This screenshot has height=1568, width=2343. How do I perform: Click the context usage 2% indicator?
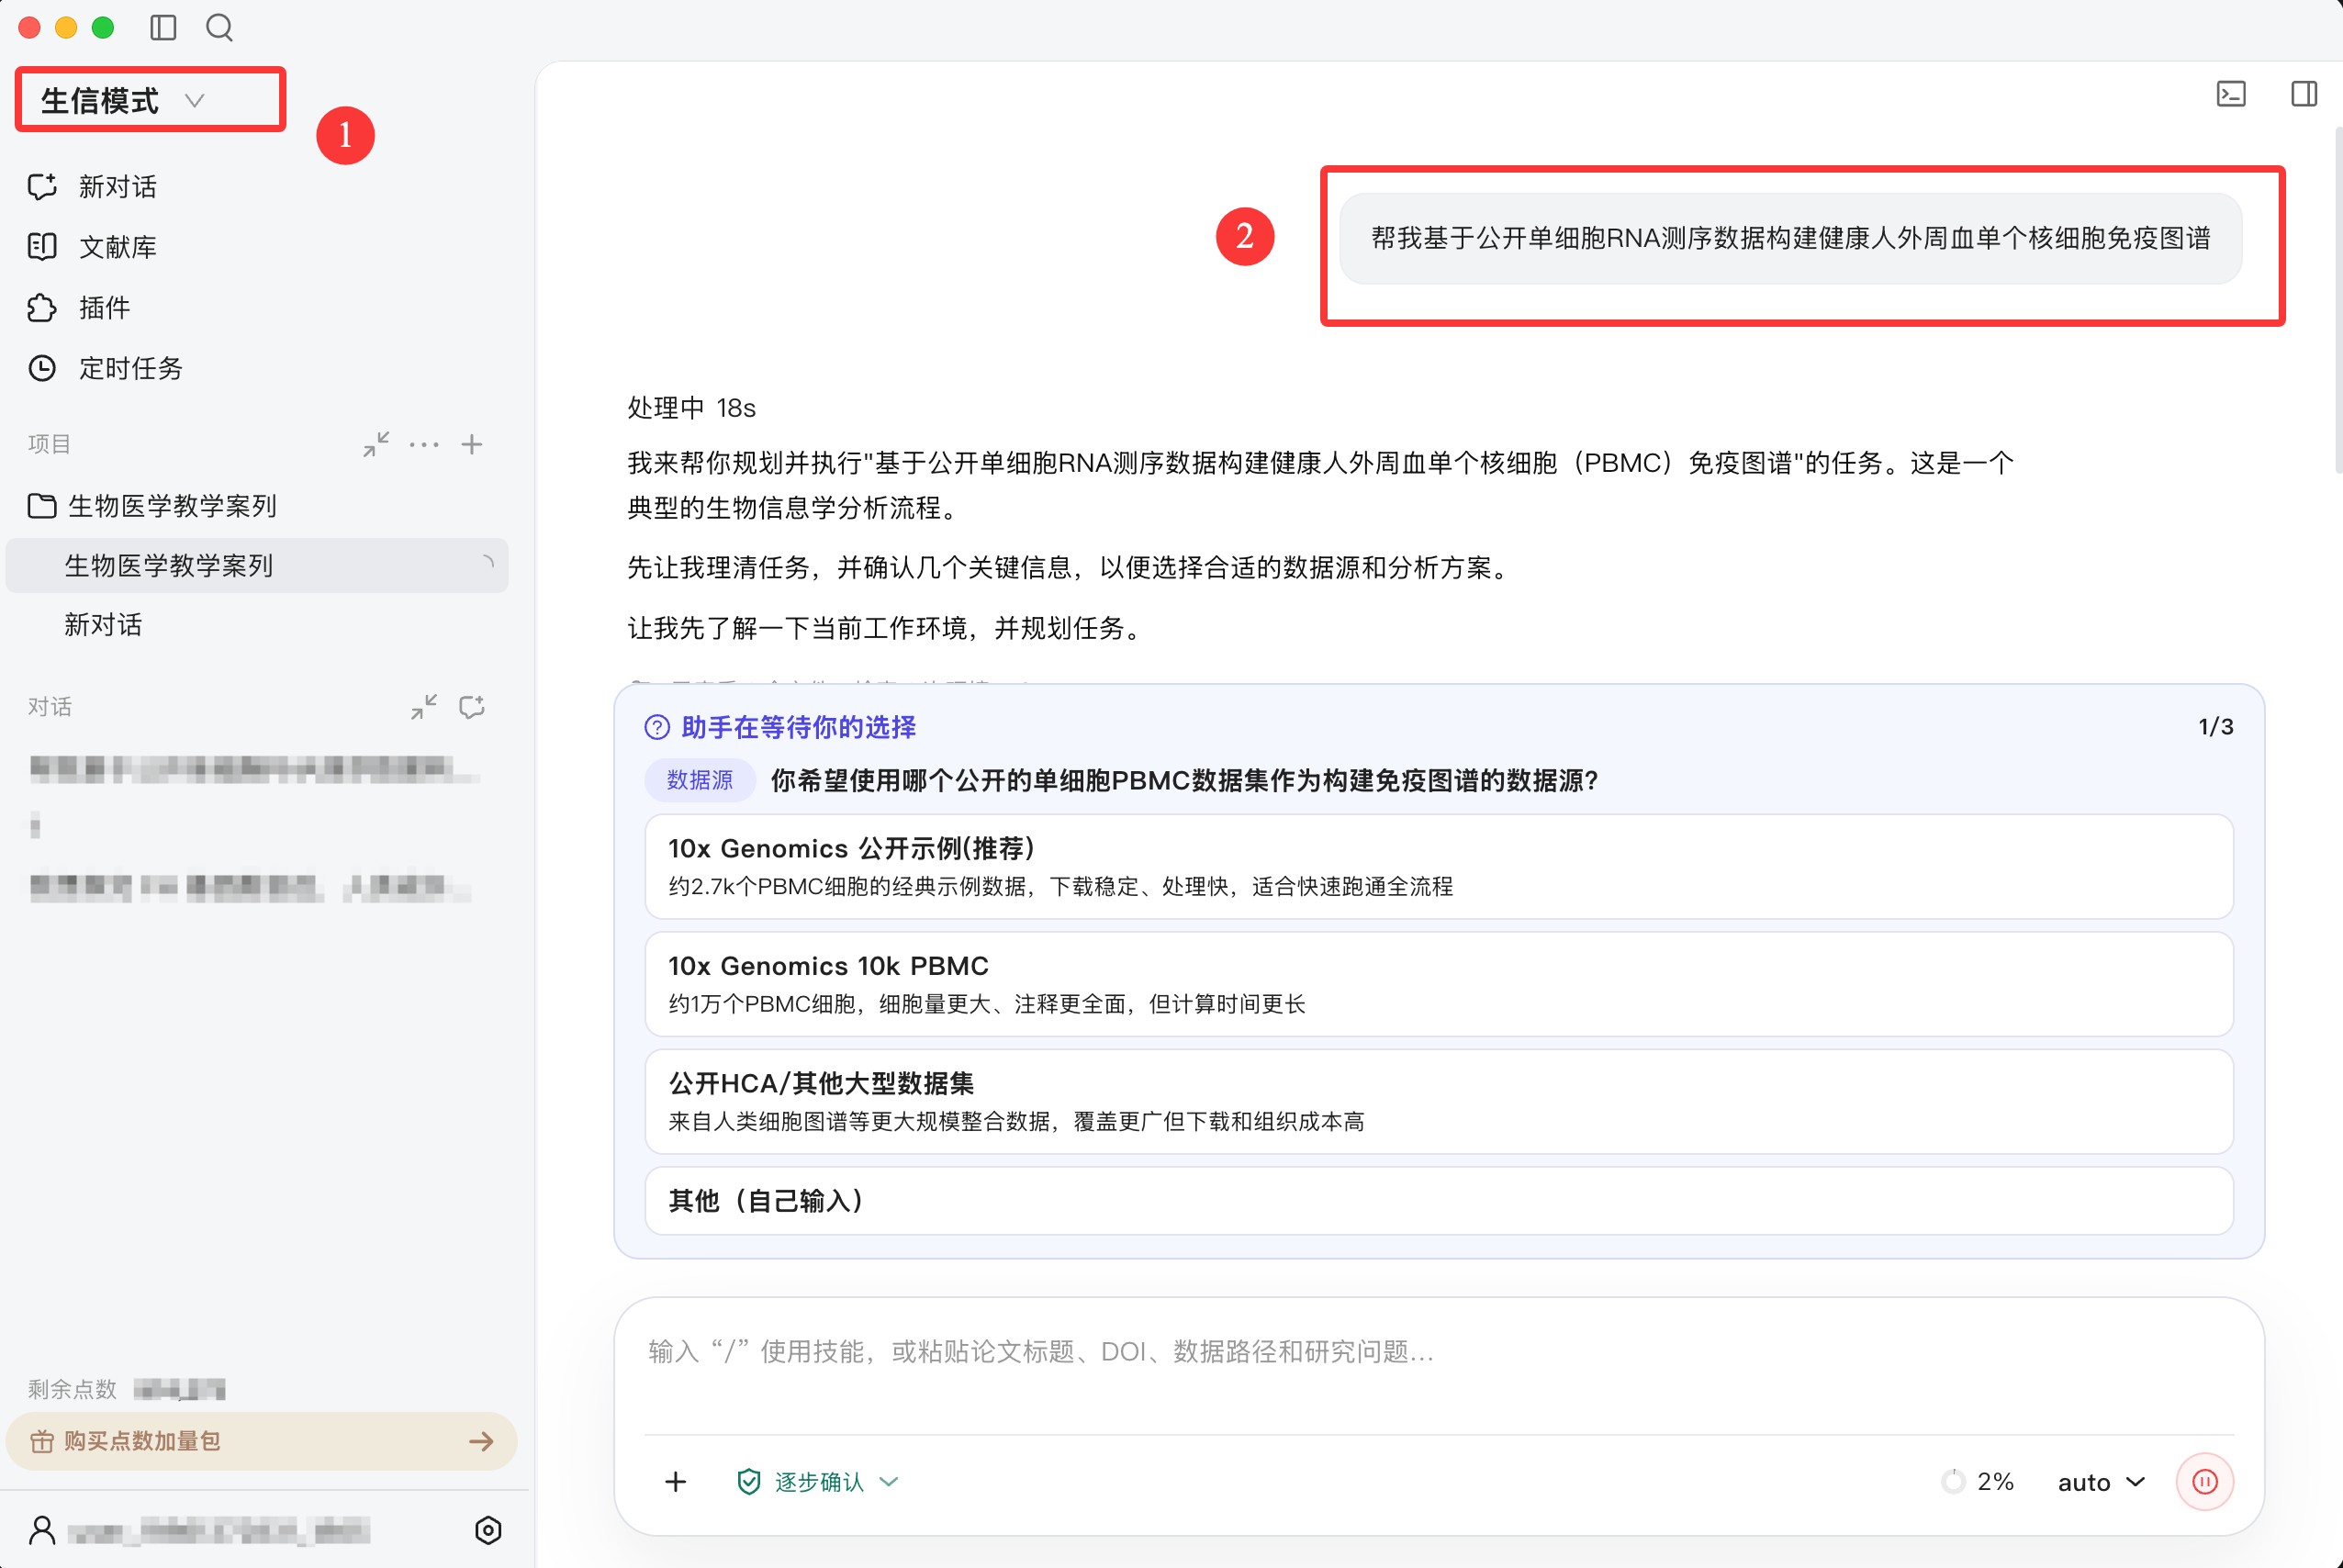tap(1978, 1481)
